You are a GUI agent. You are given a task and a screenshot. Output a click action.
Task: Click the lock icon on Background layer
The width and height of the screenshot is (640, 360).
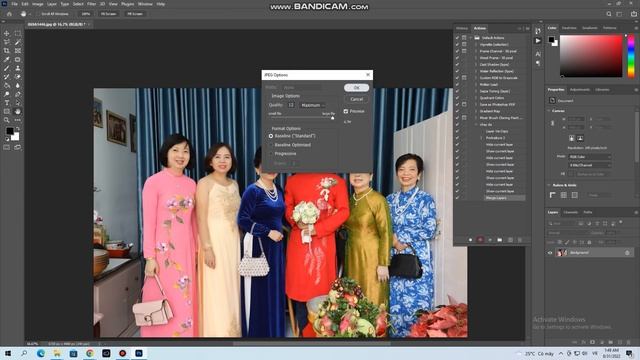pyautogui.click(x=627, y=253)
